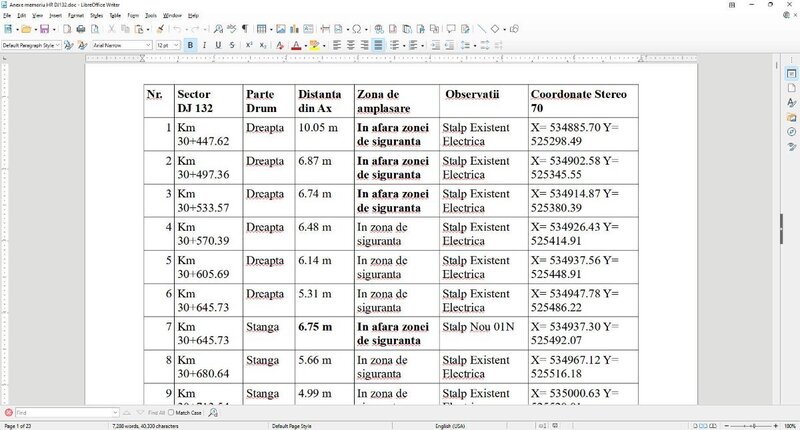
Task: Toggle formatting marks (pilcrow) icon
Action: point(245,30)
